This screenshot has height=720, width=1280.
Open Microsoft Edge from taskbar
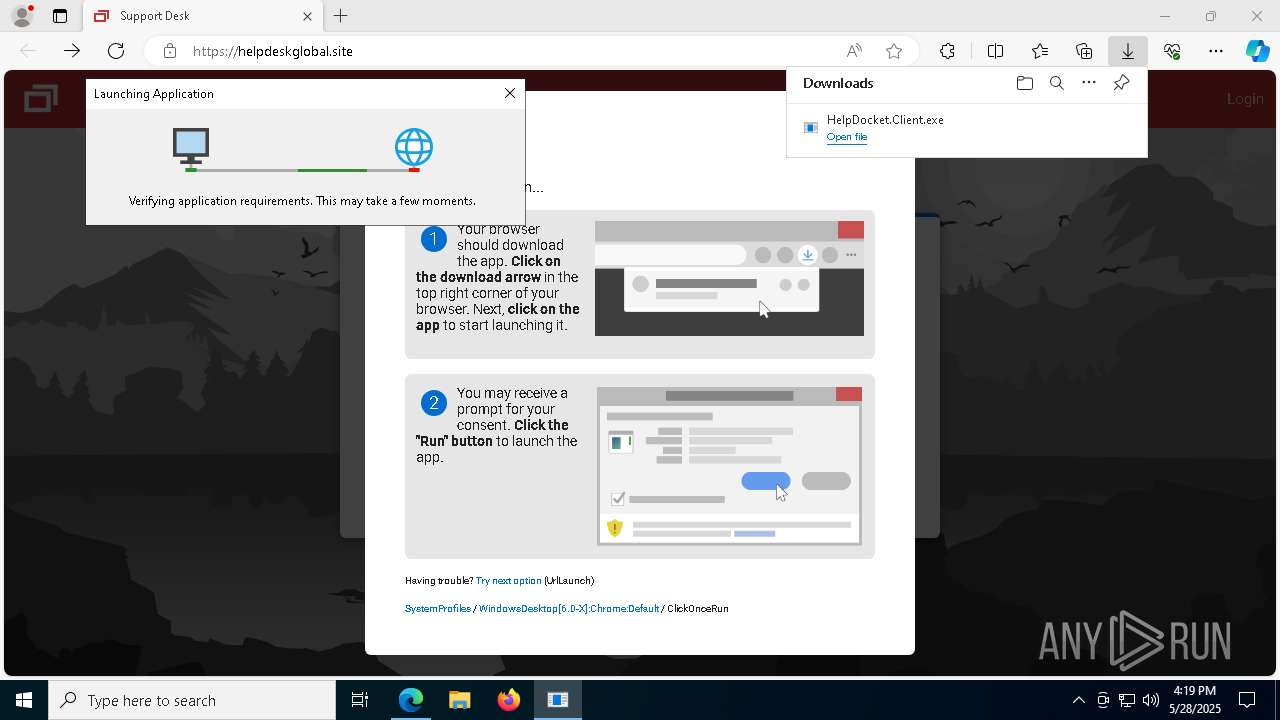pos(411,700)
